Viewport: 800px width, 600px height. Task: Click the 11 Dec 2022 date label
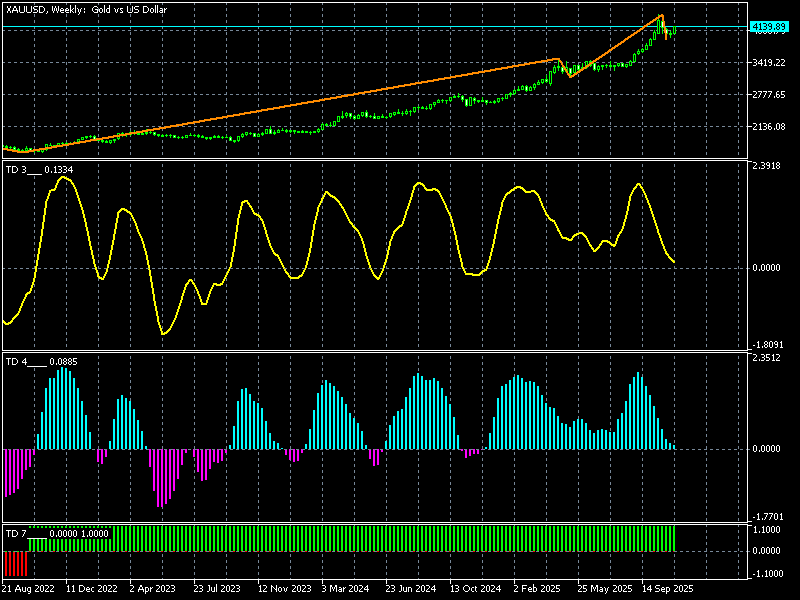92,589
